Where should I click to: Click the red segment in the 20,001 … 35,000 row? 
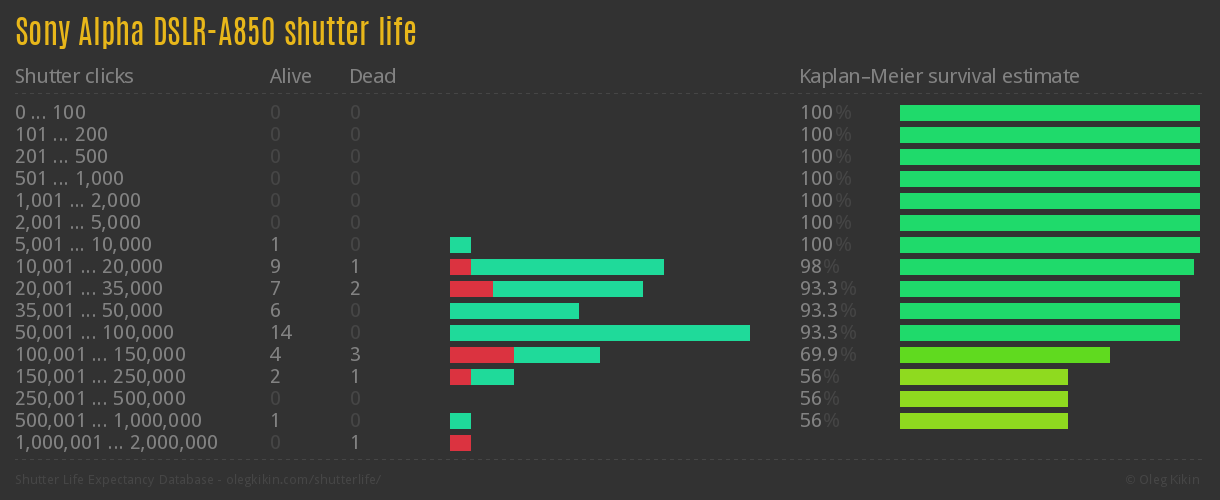[x=471, y=289]
